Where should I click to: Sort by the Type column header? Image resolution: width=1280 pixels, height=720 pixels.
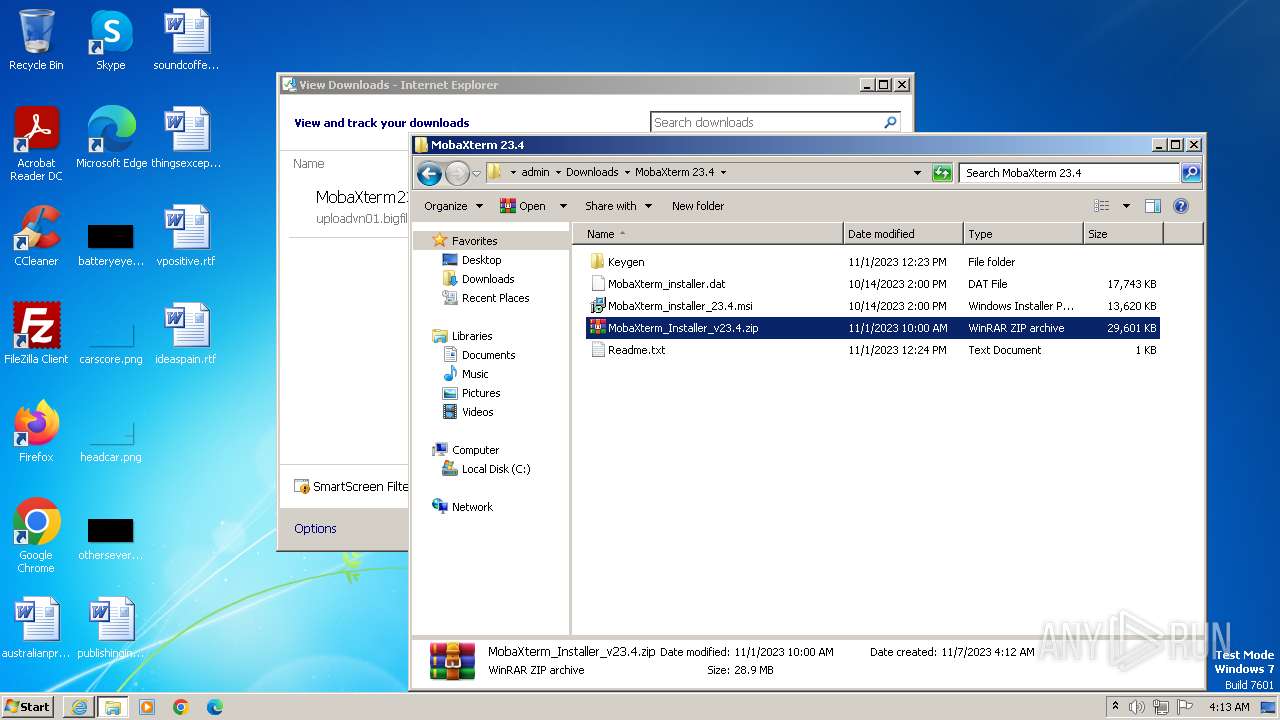coord(1023,234)
